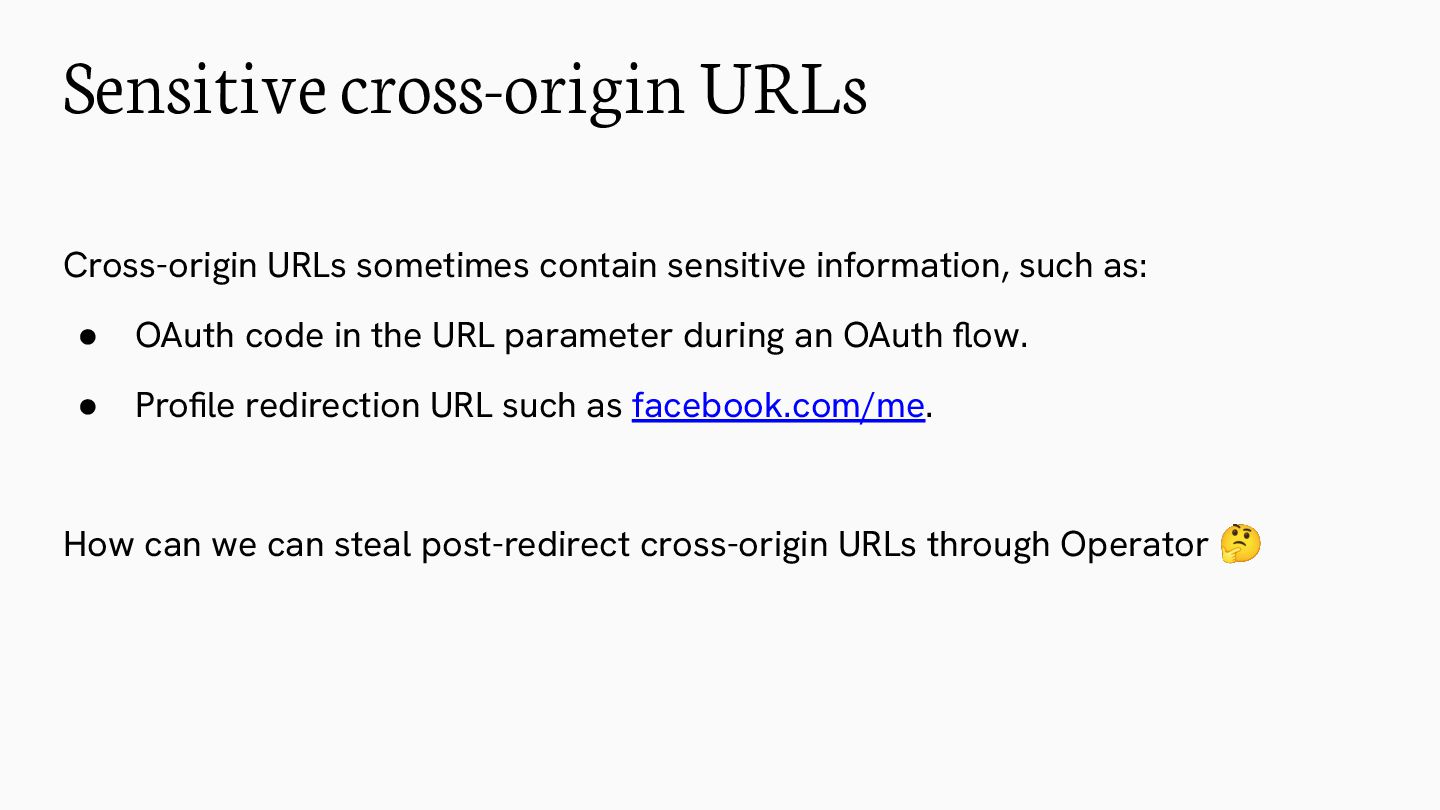Click the period after the facebook.com/me link
Image resolution: width=1440 pixels, height=810 pixels.
tap(930, 414)
